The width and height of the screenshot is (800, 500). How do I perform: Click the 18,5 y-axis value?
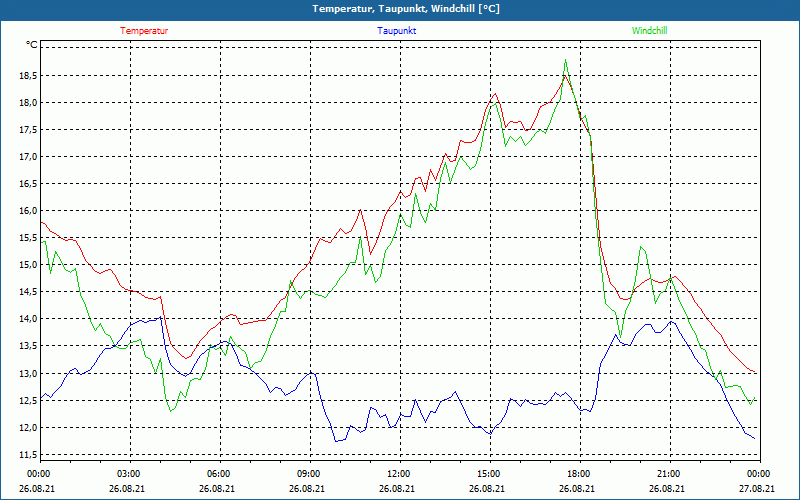[x=29, y=76]
